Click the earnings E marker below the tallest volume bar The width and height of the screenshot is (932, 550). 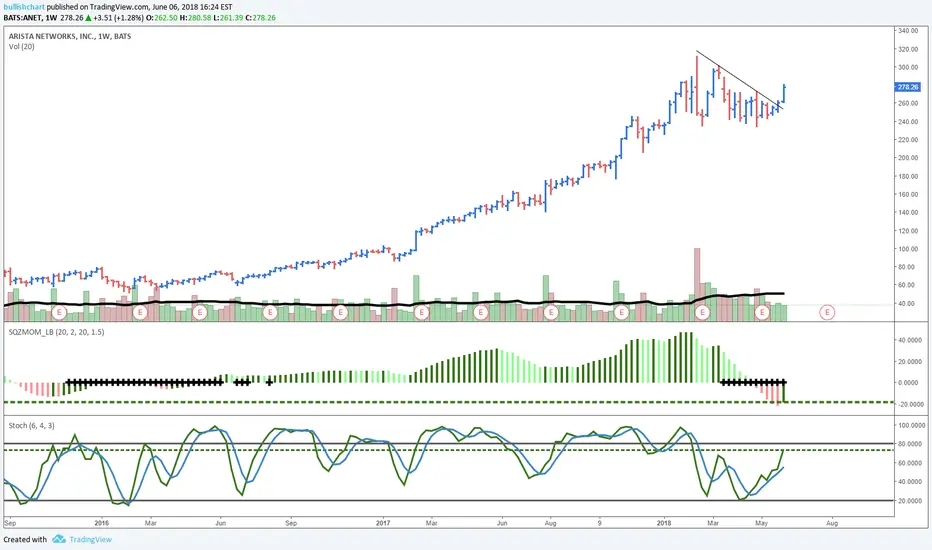pos(703,312)
